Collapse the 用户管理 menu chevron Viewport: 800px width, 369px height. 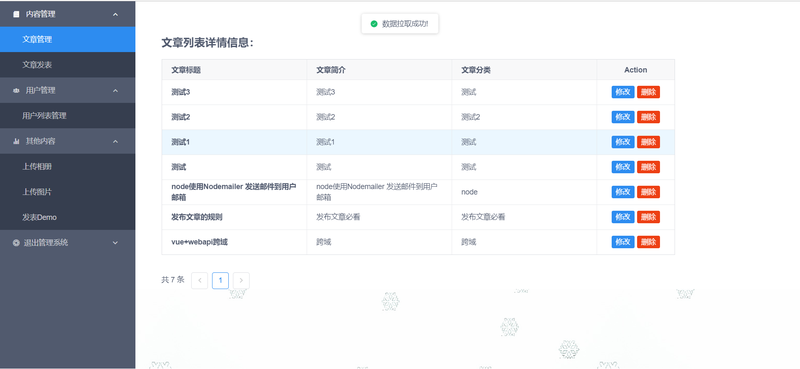pos(115,90)
